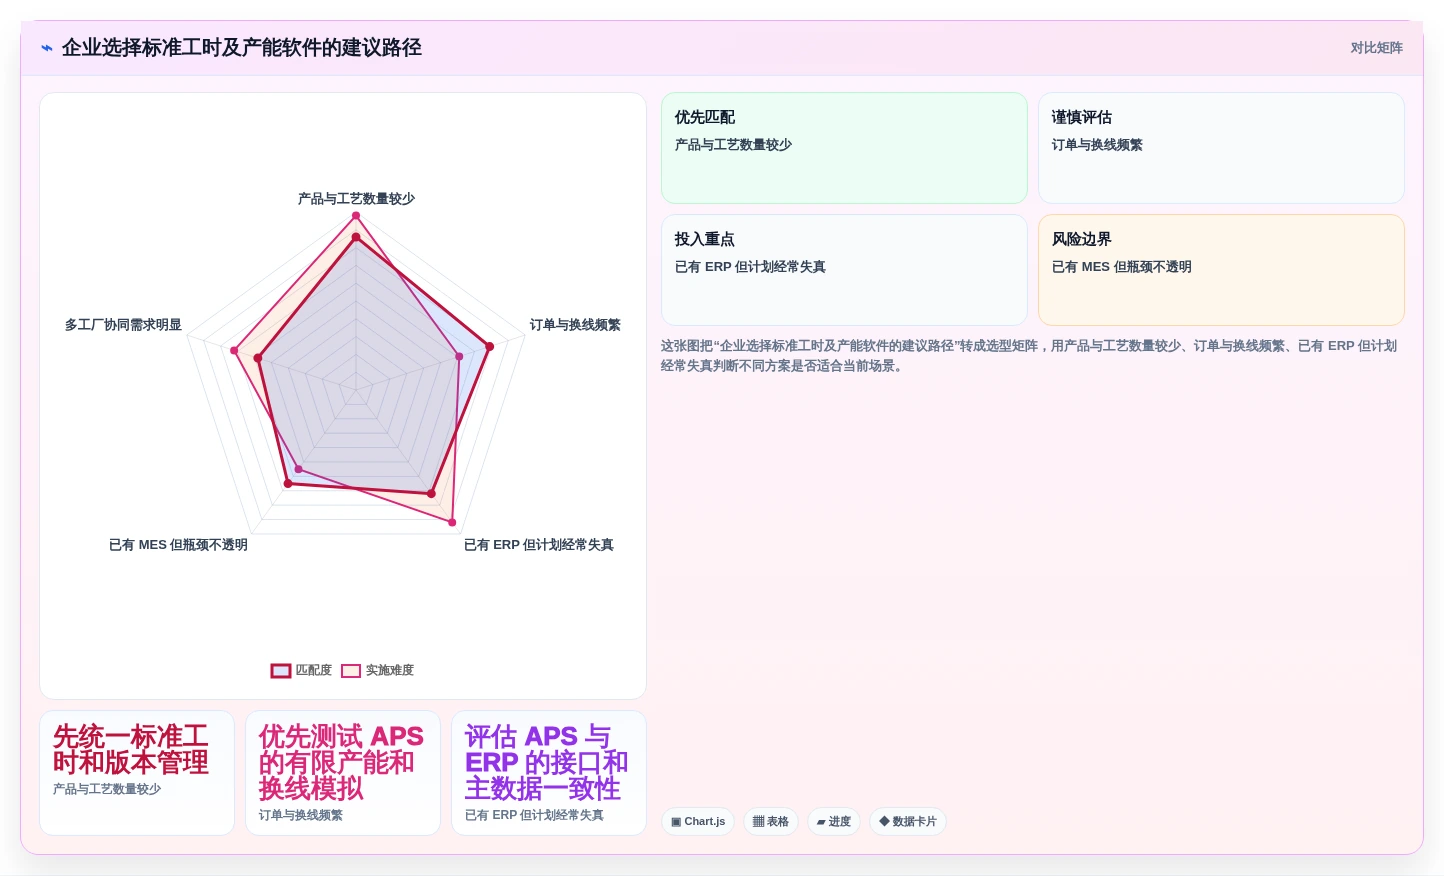The height and width of the screenshot is (876, 1444).
Task: Click the 匹配度 legend label
Action: coord(313,671)
